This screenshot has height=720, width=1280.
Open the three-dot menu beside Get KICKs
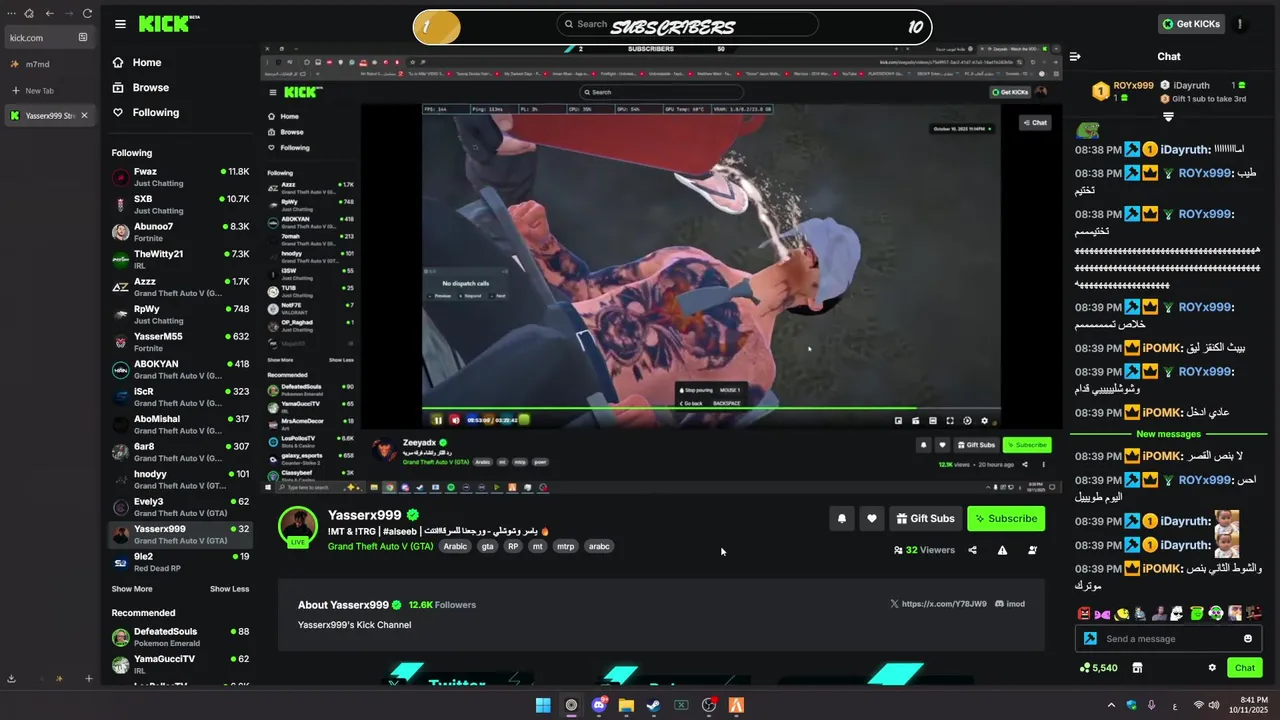1240,24
